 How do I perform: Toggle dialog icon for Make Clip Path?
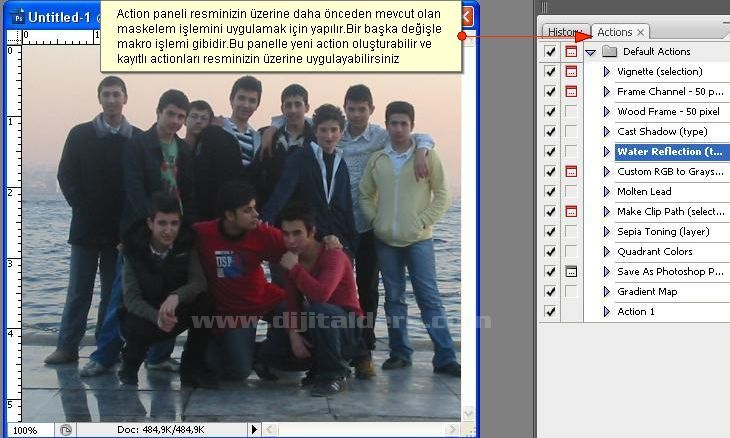tap(571, 212)
